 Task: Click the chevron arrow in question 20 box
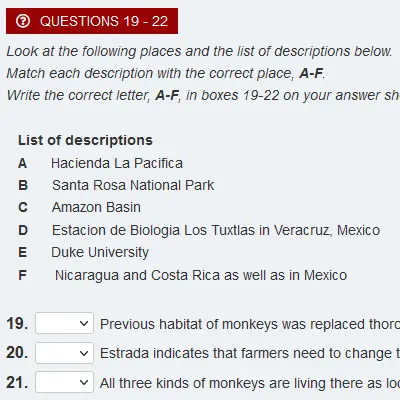84,353
